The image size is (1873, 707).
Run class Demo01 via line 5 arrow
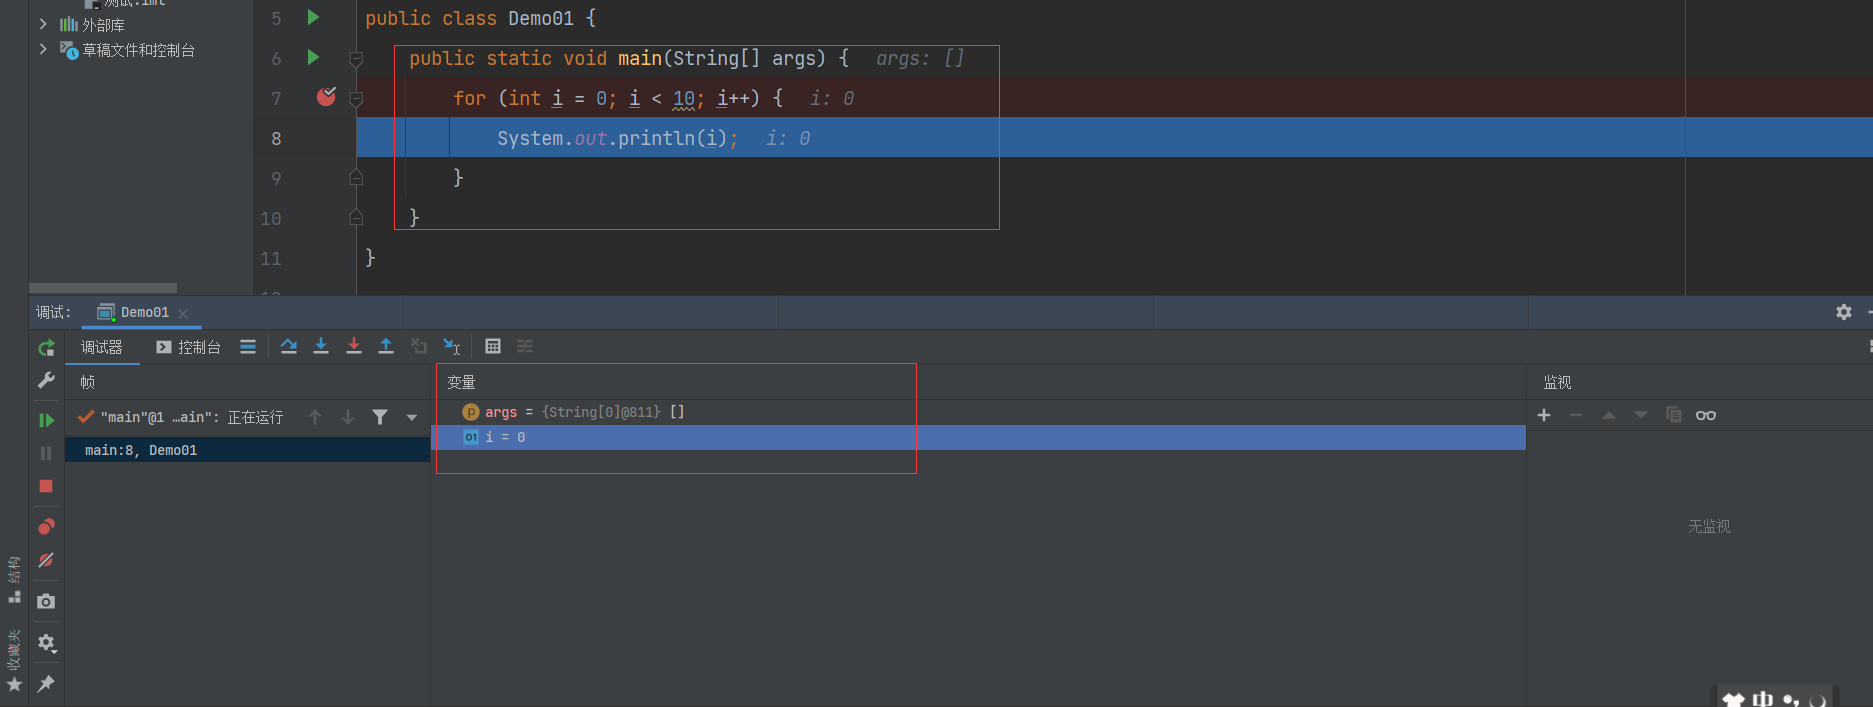point(313,17)
